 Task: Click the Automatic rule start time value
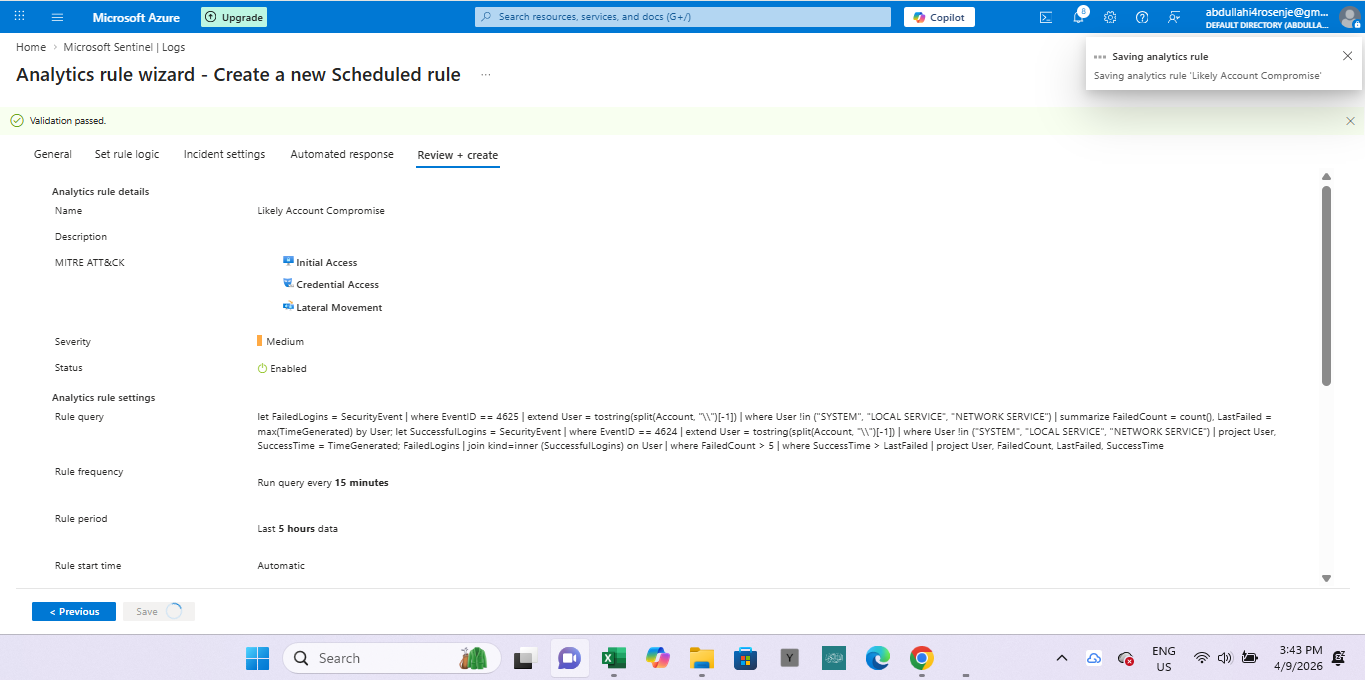click(x=281, y=565)
